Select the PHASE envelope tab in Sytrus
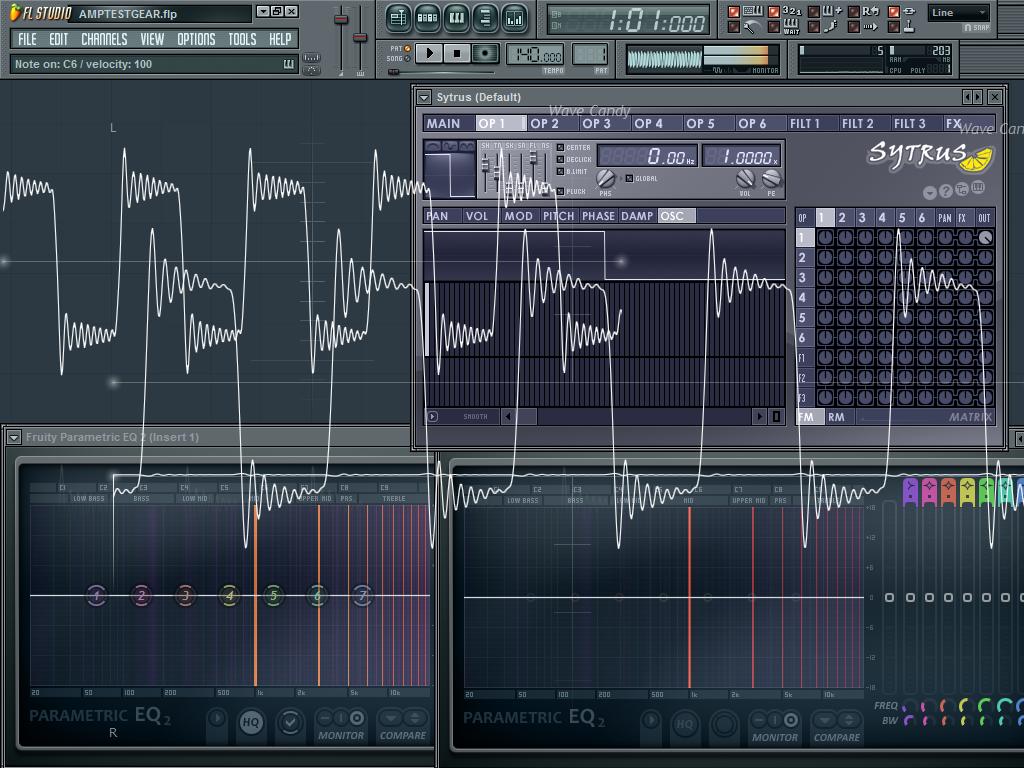1024x768 pixels. pyautogui.click(x=598, y=216)
